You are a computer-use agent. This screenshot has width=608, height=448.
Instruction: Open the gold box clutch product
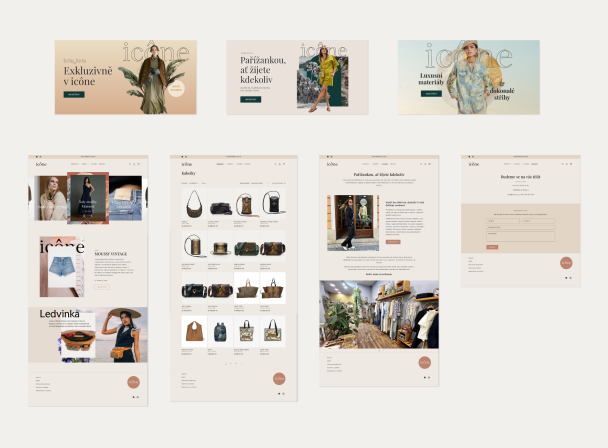[220, 246]
